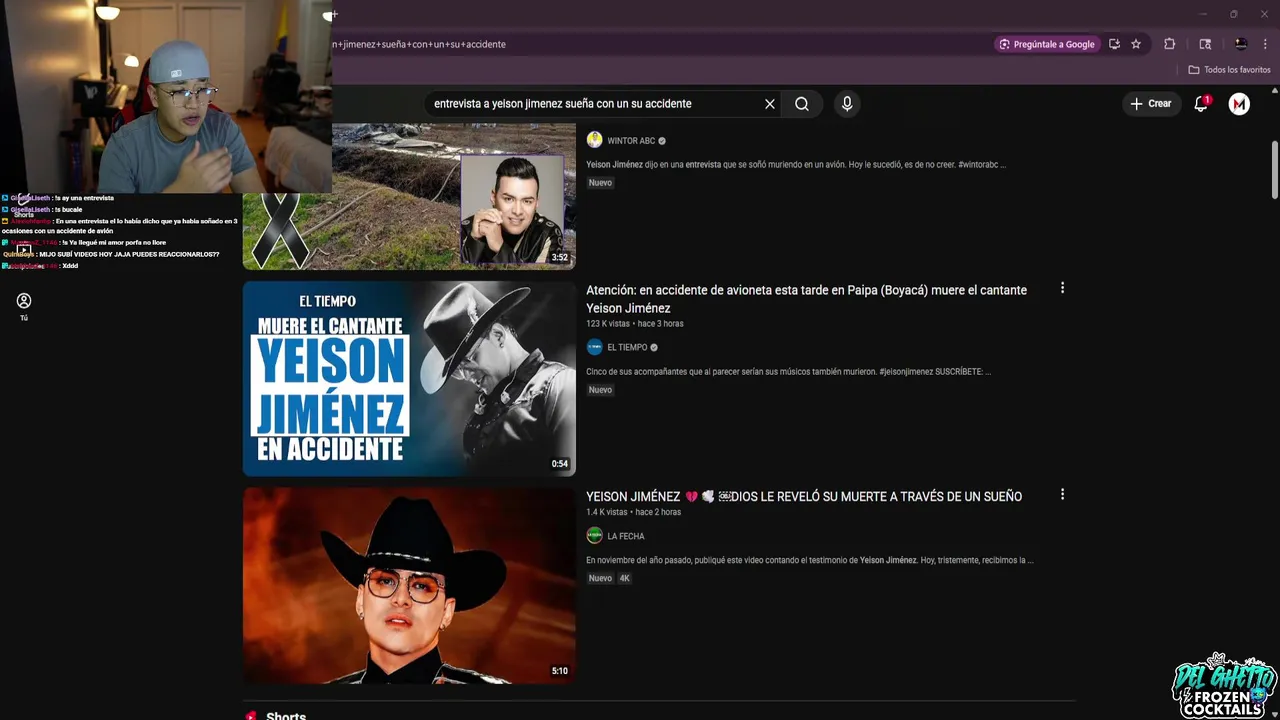
Task: Open the EL TIEMPO channel name link
Action: [627, 348]
